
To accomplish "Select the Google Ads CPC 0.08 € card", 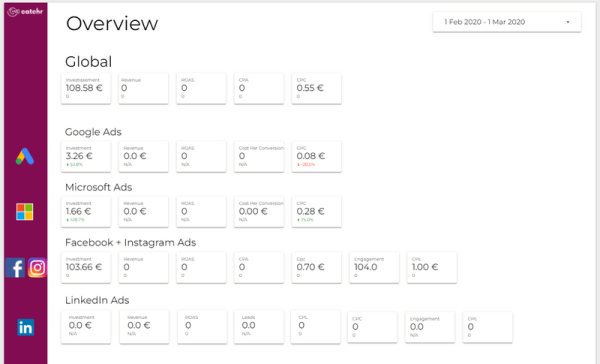I will 316,157.
